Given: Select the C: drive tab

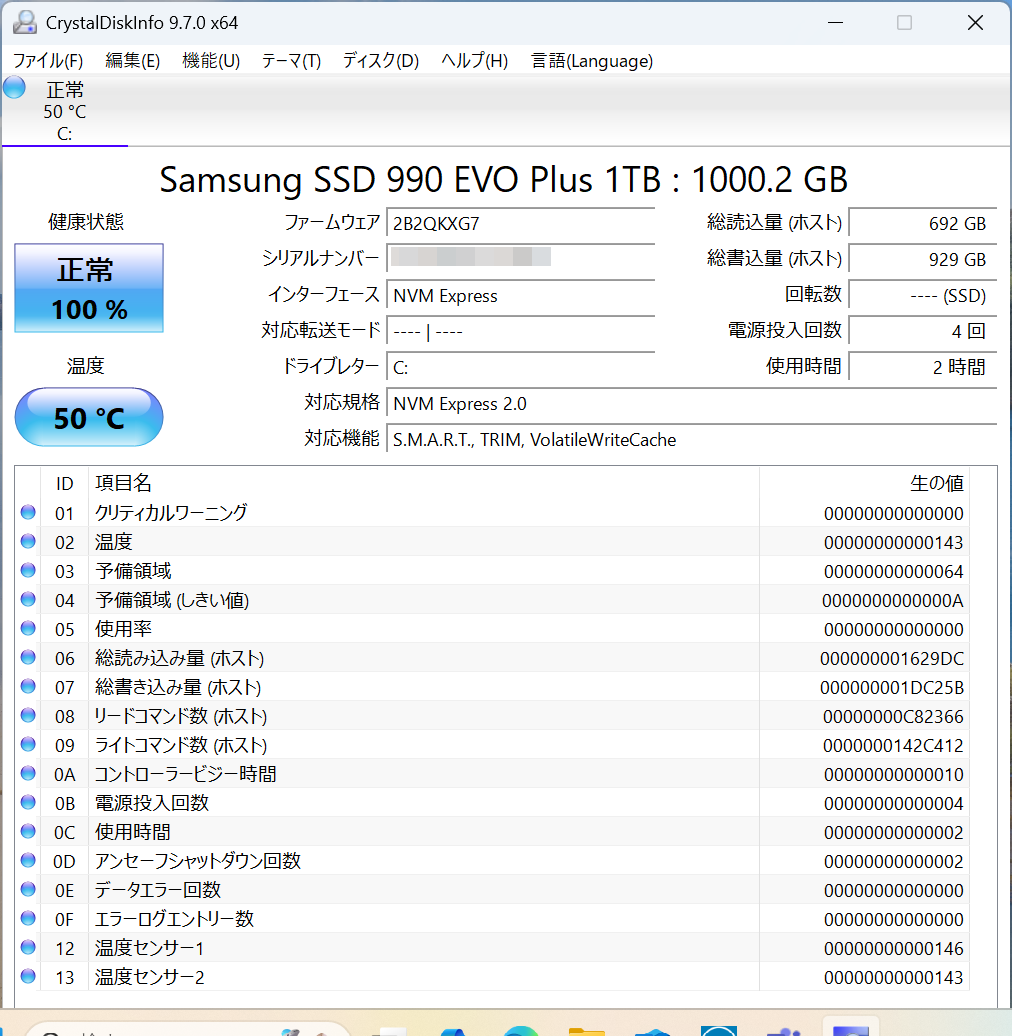Looking at the screenshot, I should coord(64,111).
